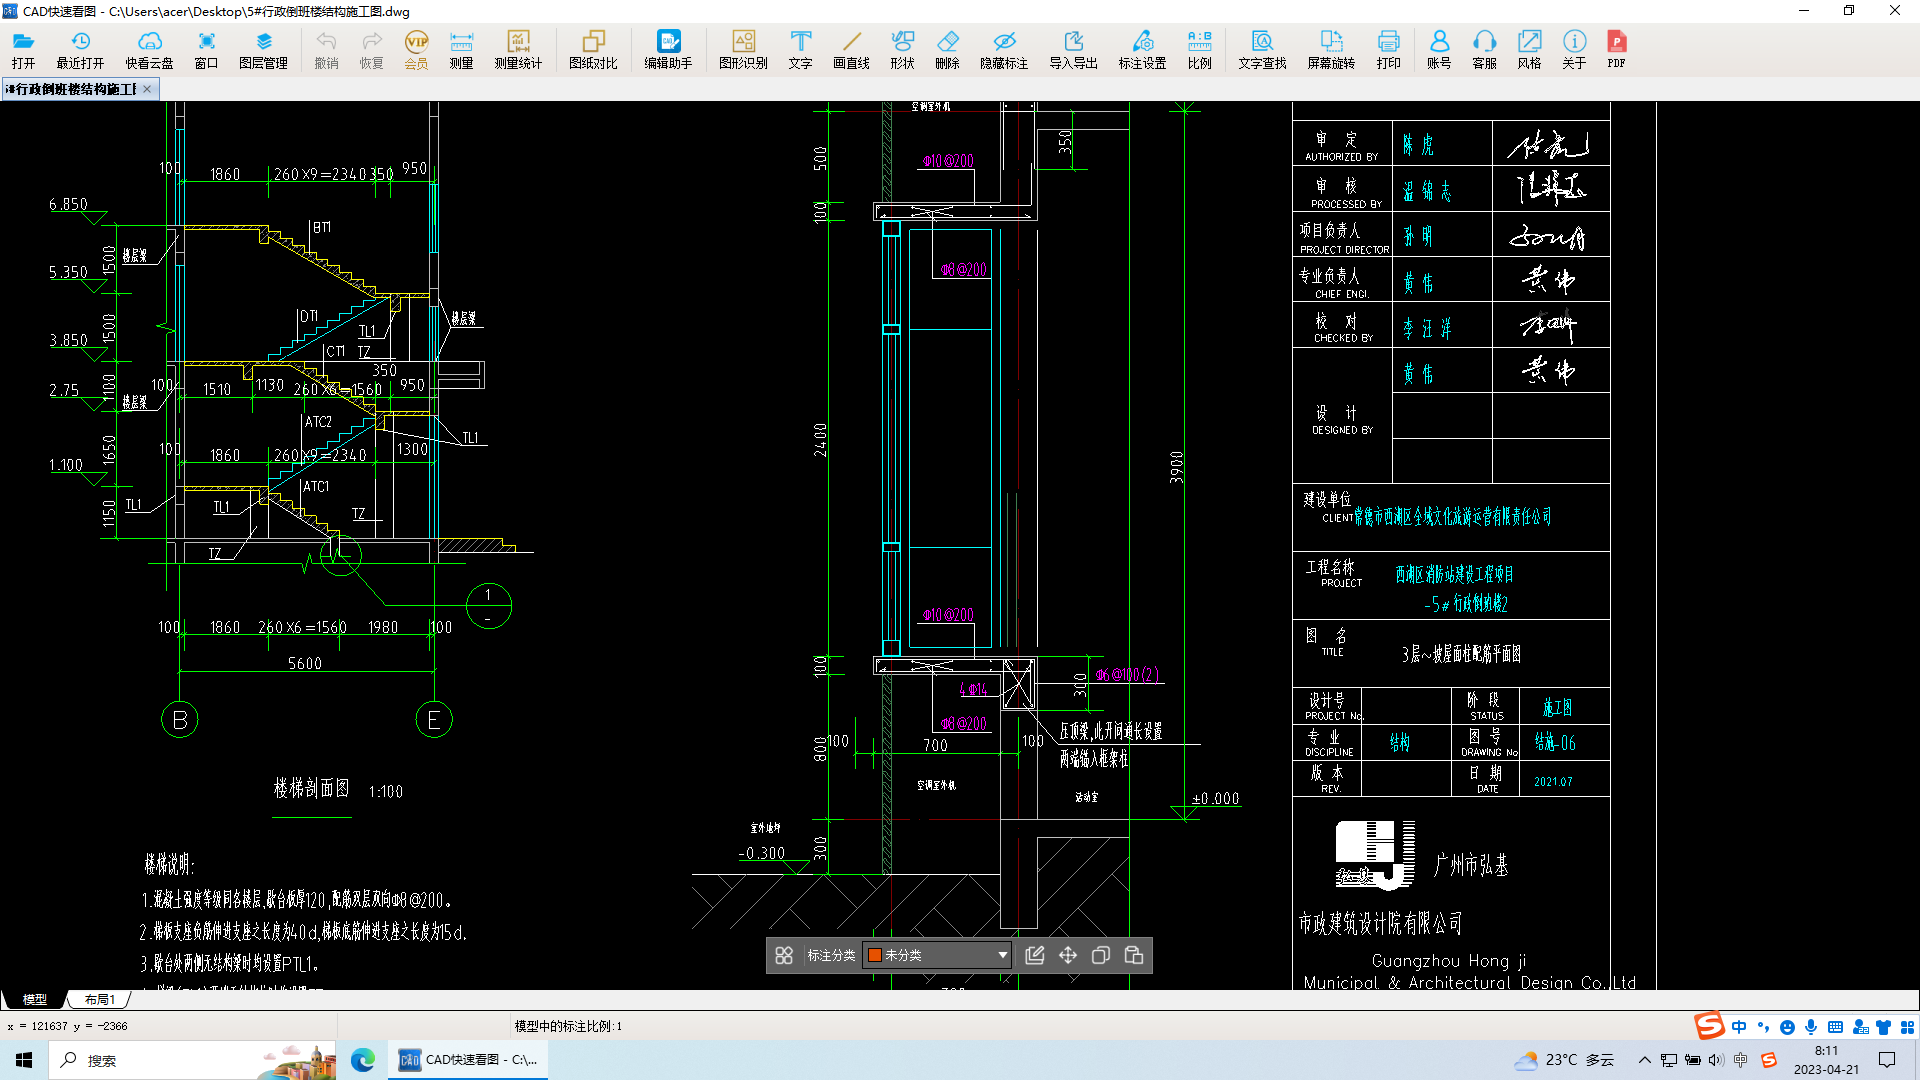
Task: Click the copy annotation icon
Action: [1101, 955]
